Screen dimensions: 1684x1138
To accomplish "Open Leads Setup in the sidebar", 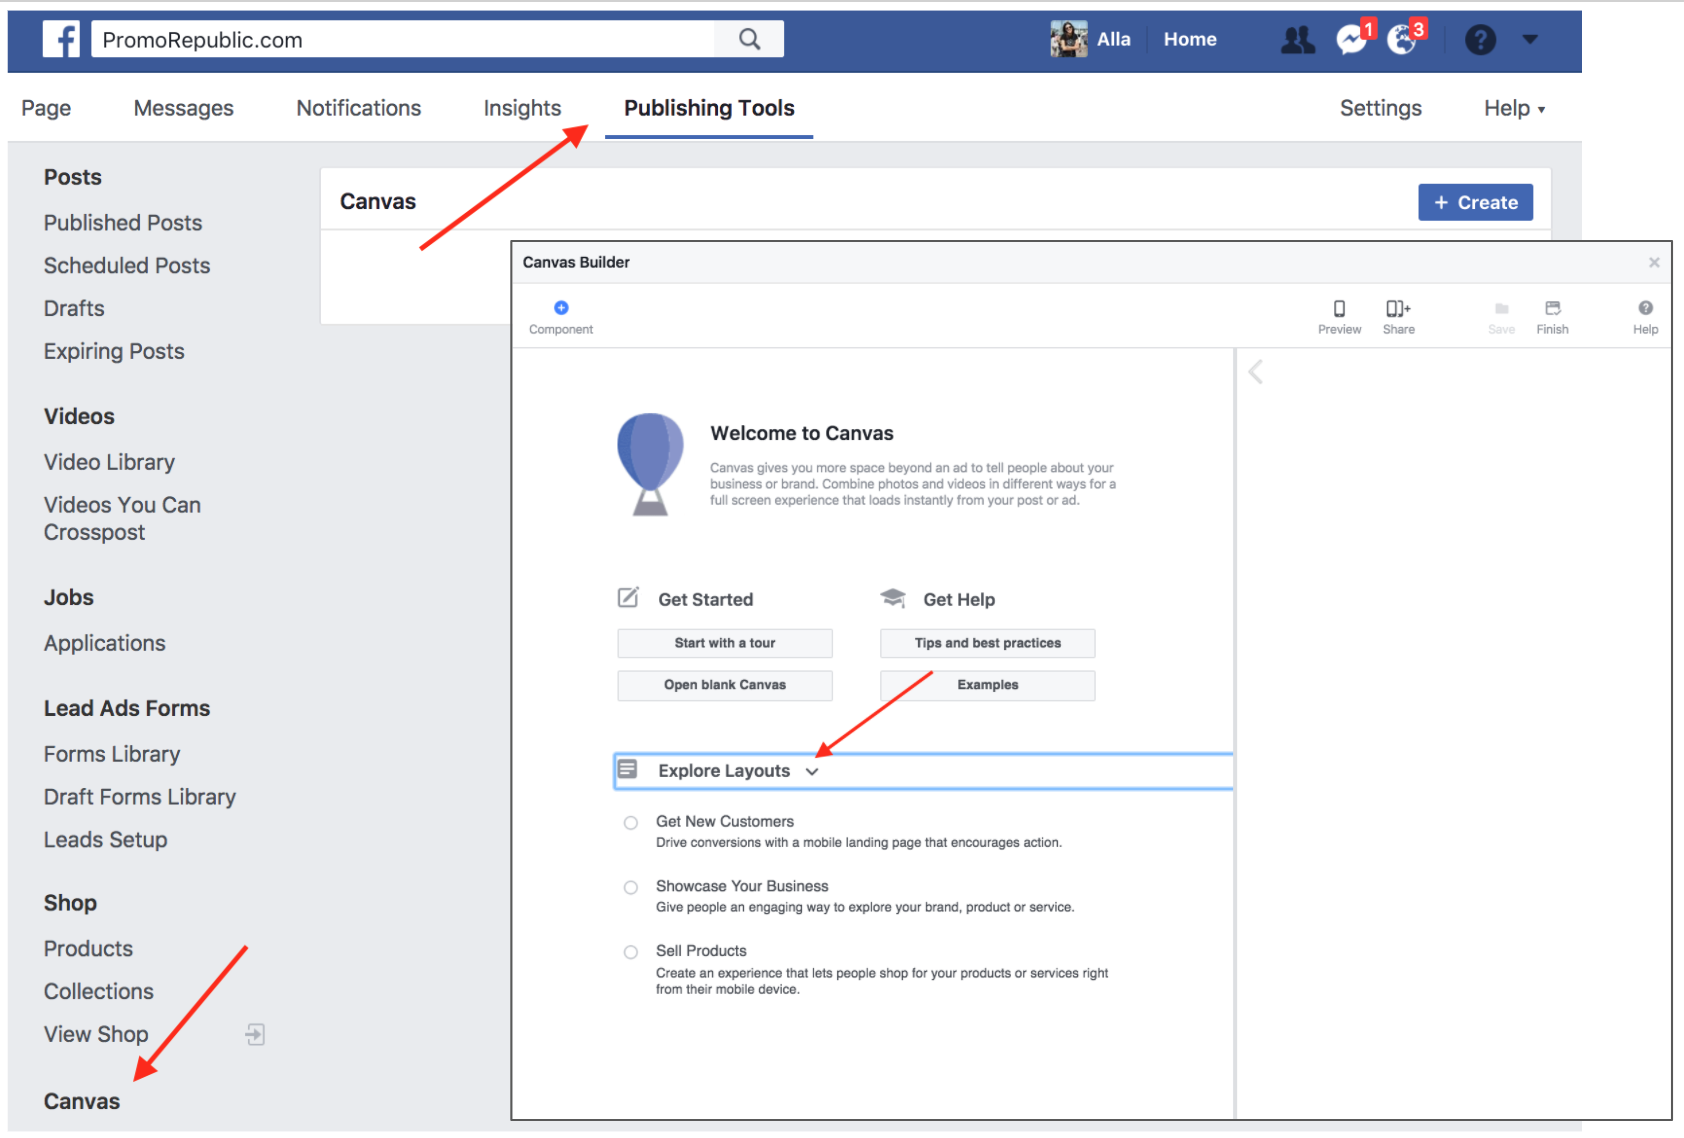I will click(105, 840).
